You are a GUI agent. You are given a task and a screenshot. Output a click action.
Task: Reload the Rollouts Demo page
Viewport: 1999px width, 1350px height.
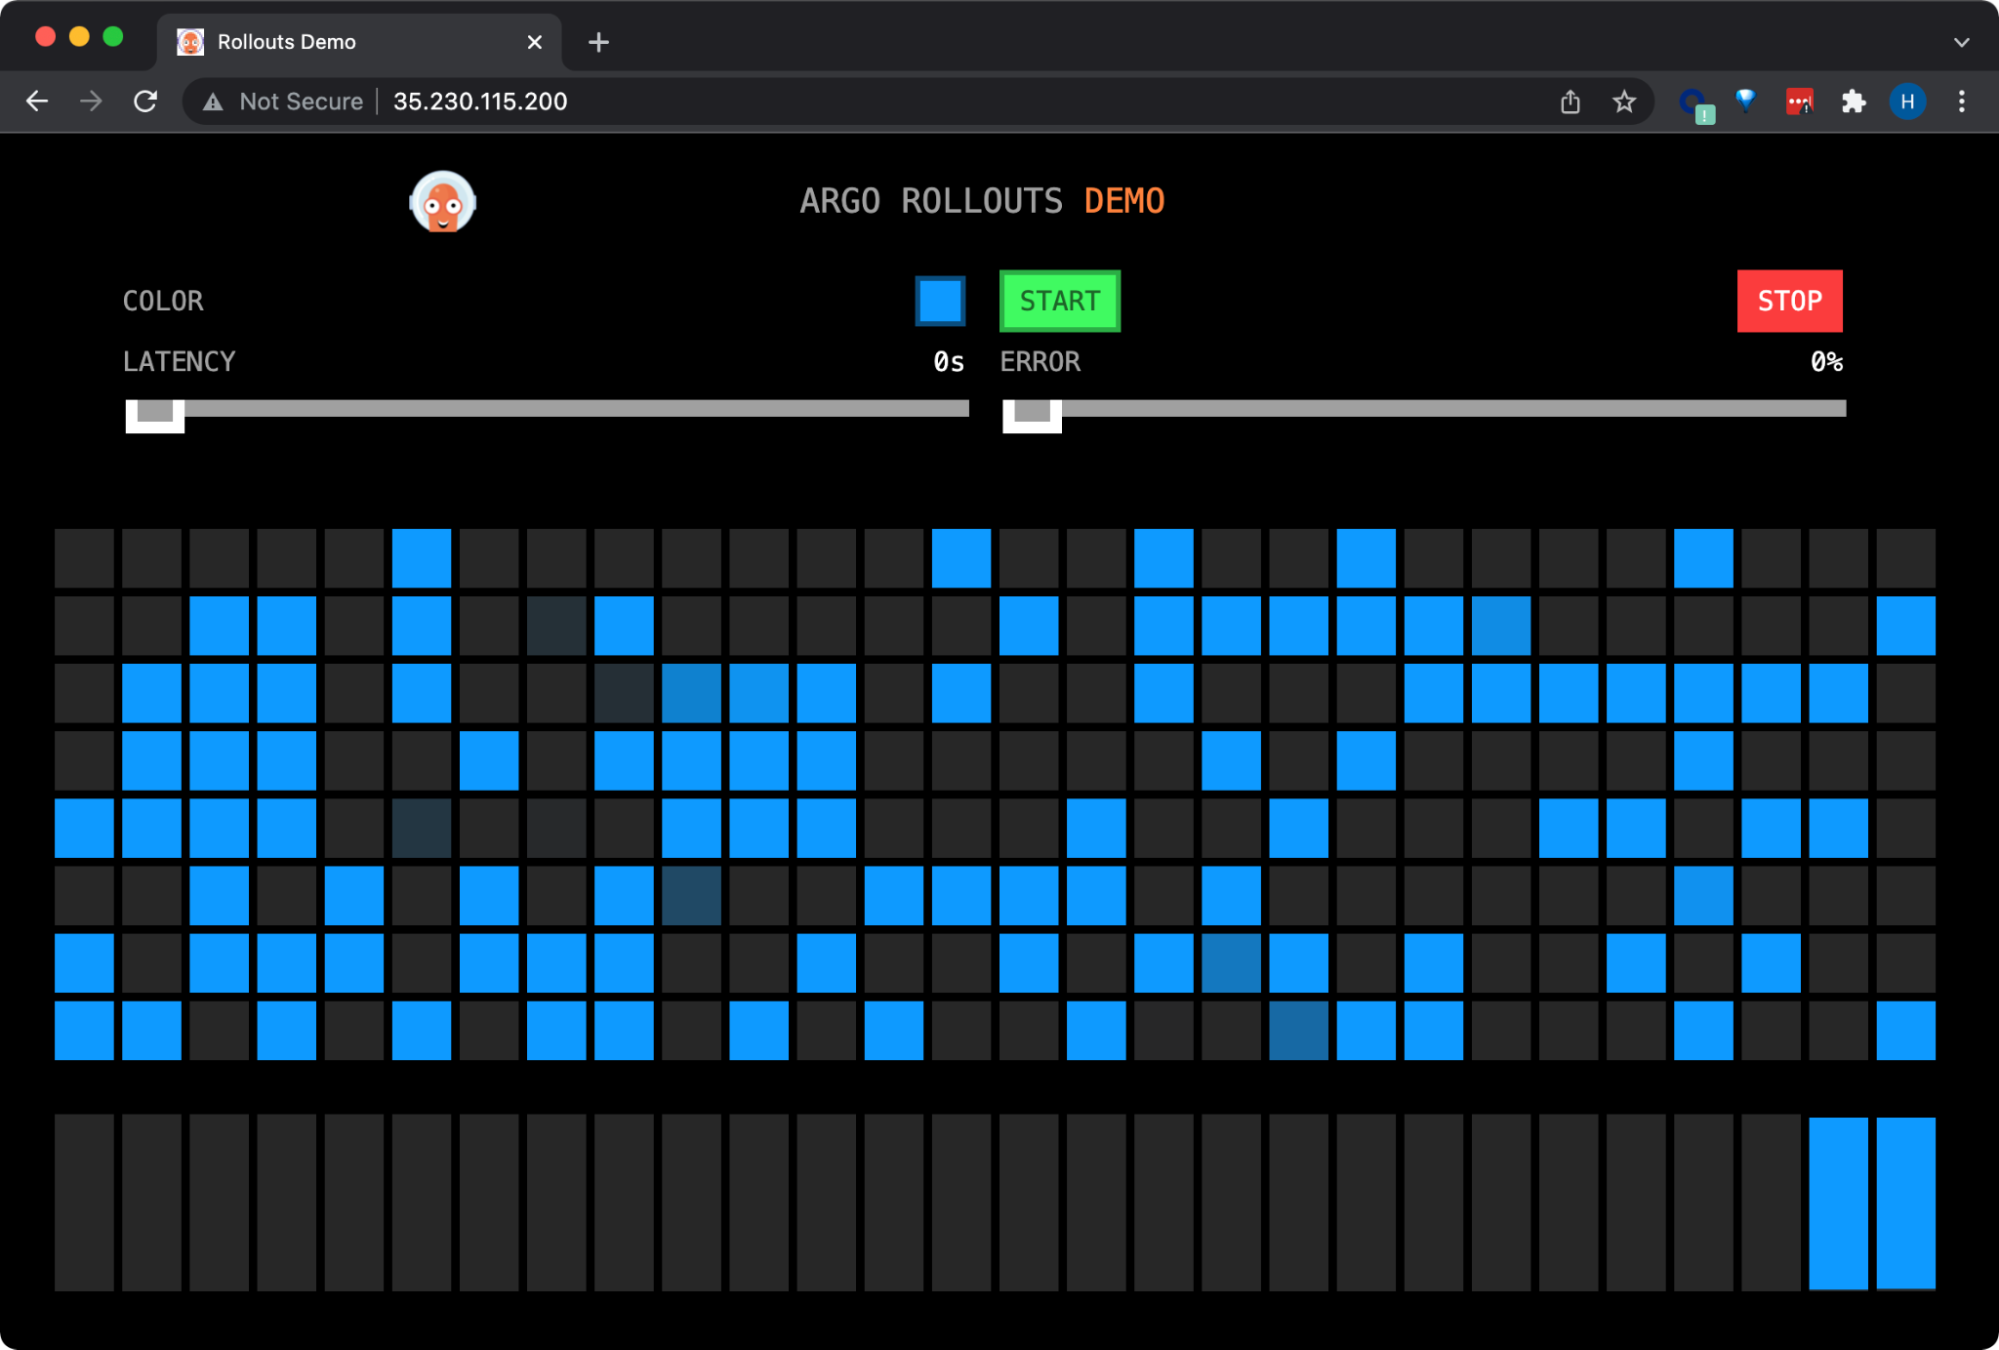click(146, 101)
